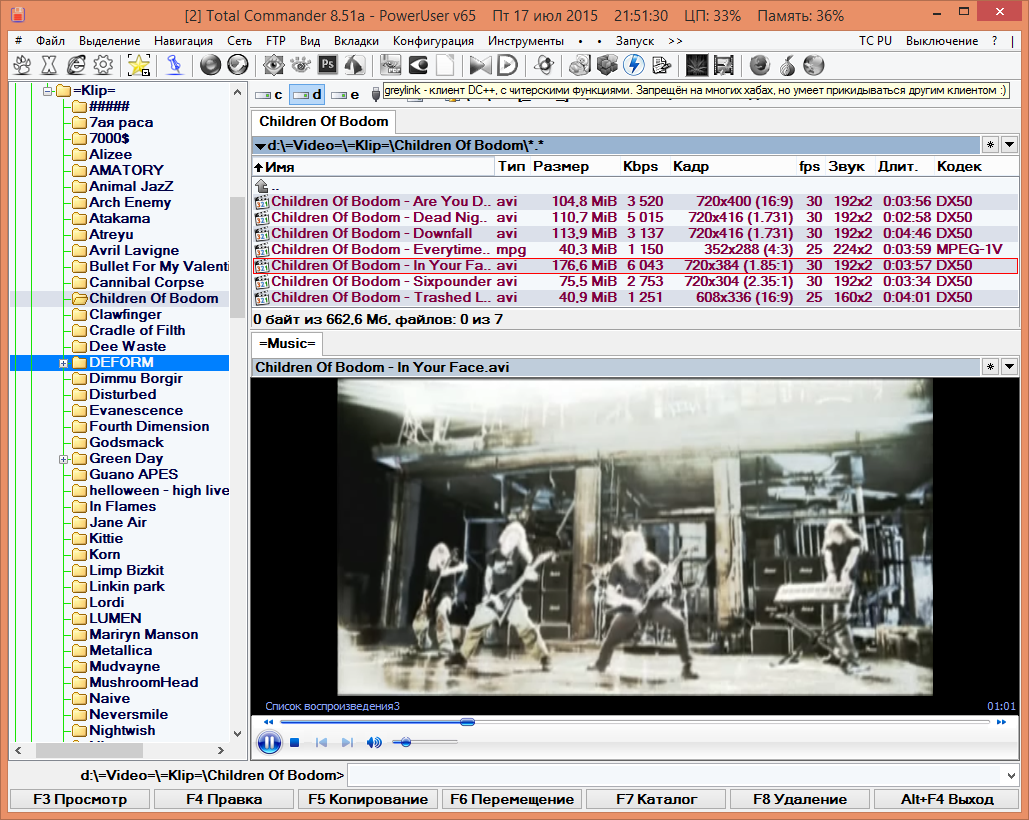This screenshot has width=1029, height=820.
Task: Launch Tor onion browser icon
Action: coord(787,65)
